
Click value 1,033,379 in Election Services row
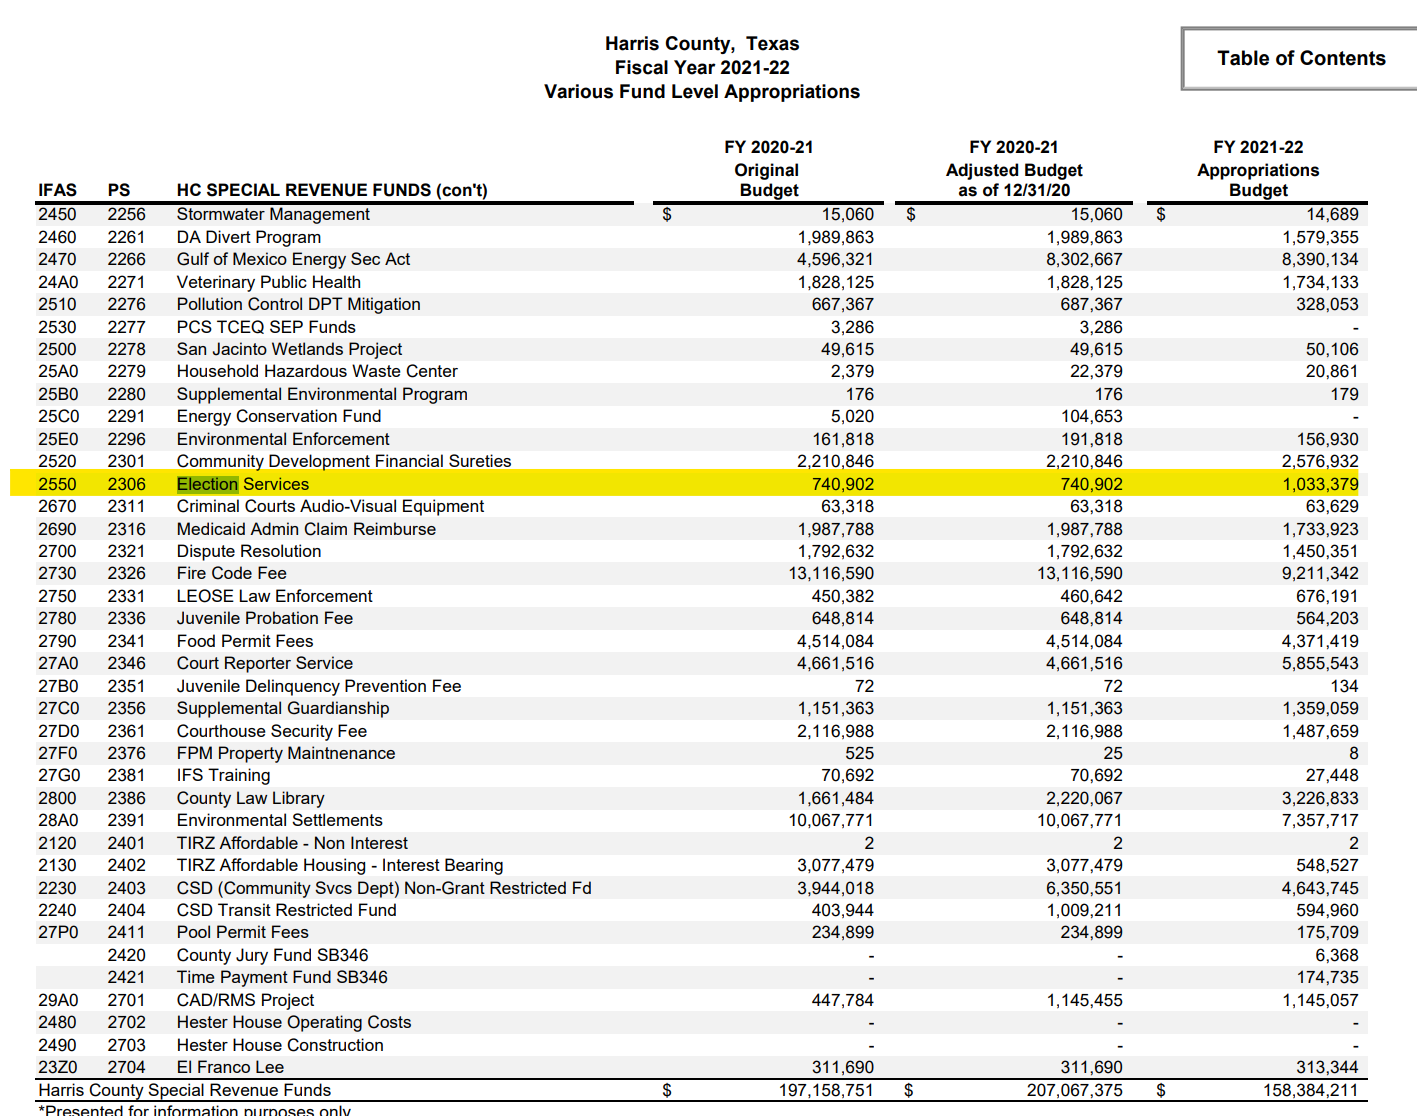click(x=1320, y=484)
